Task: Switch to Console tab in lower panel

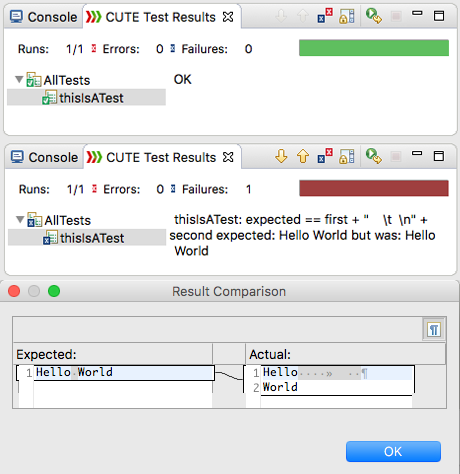Action: coord(44,157)
